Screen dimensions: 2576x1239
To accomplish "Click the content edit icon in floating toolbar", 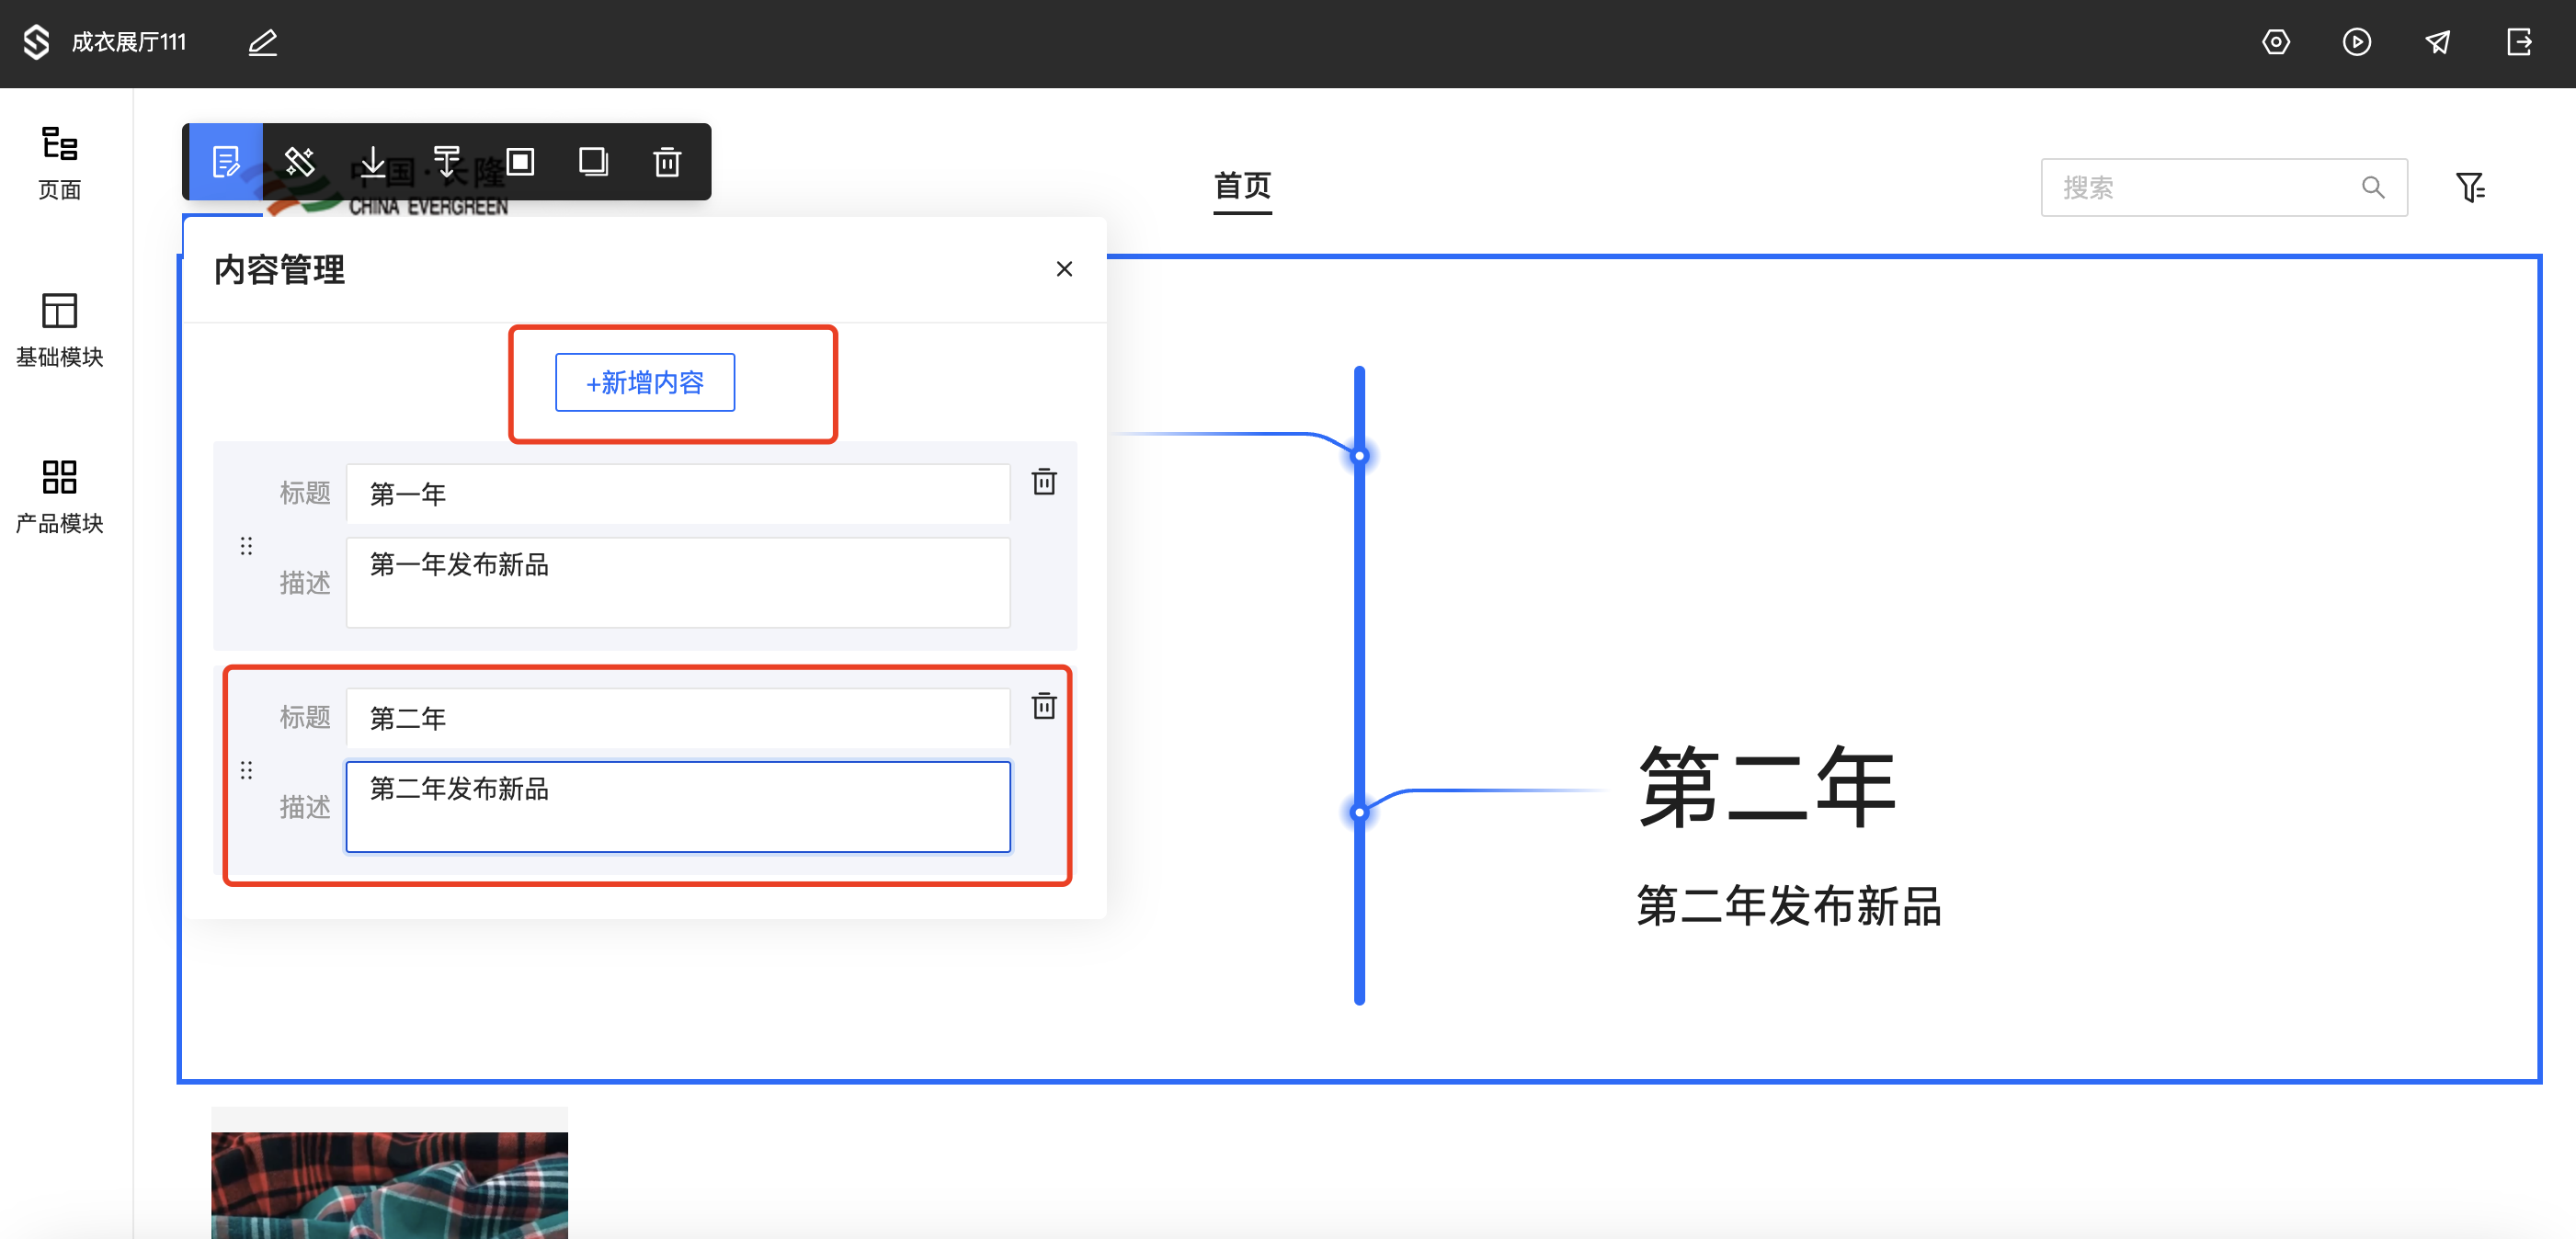I will (226, 161).
